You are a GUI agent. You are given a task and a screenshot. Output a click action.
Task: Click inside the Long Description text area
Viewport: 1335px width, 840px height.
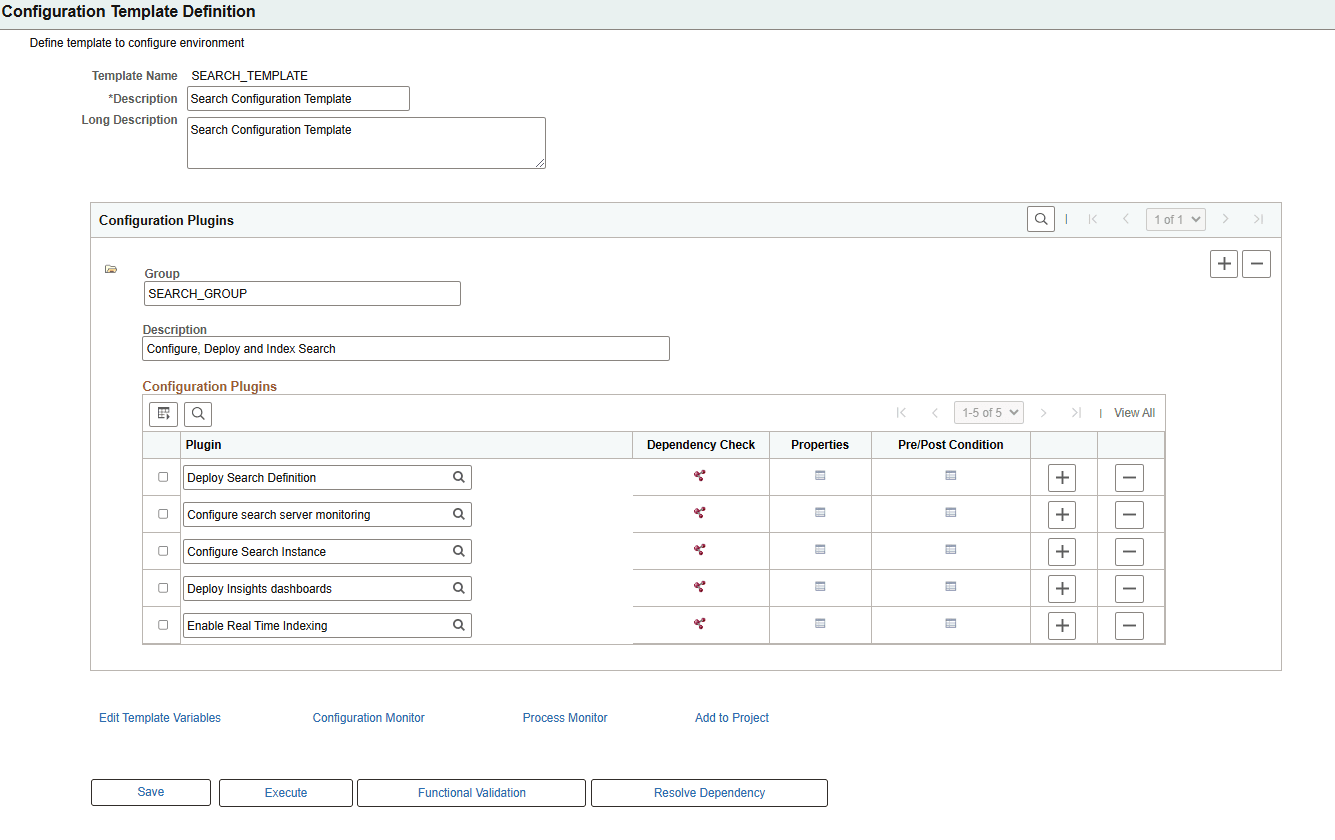(x=366, y=140)
